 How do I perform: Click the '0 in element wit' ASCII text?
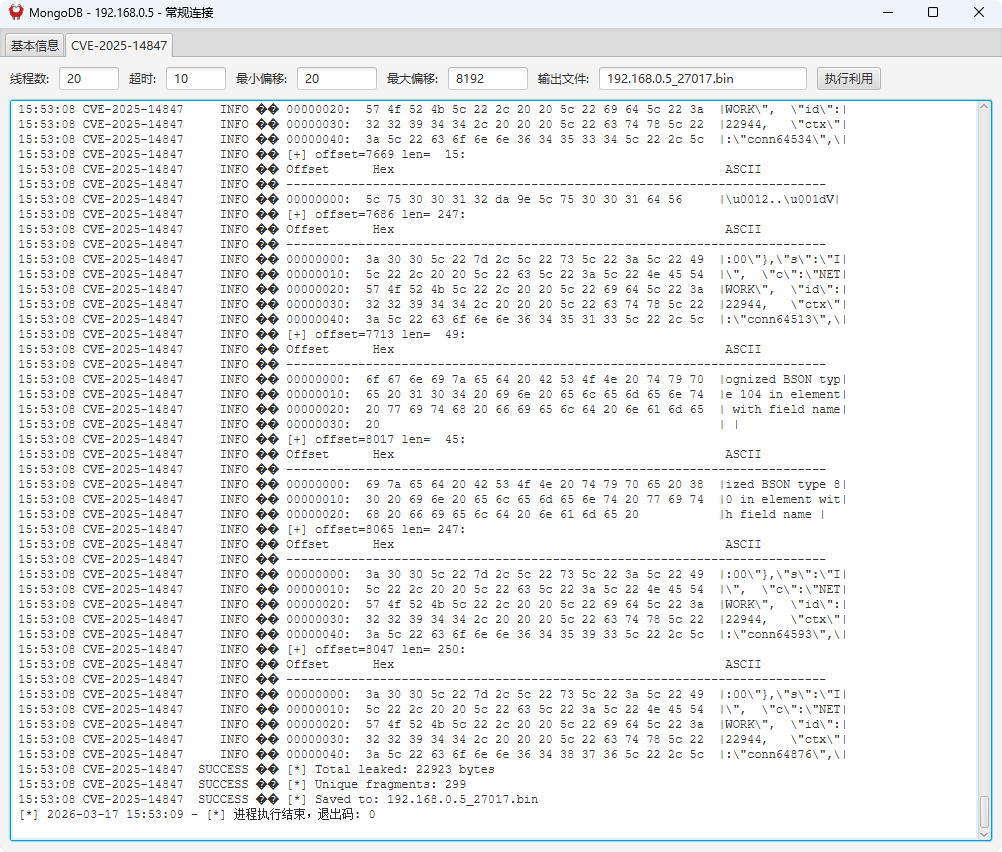pos(783,499)
